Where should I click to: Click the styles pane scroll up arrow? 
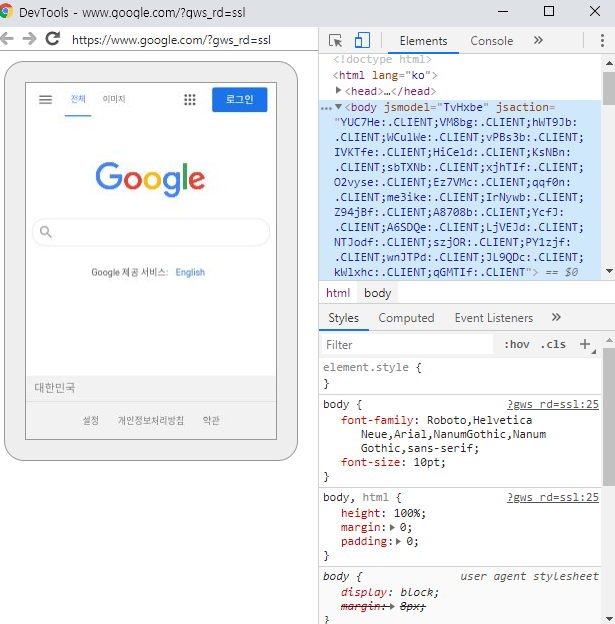609,340
